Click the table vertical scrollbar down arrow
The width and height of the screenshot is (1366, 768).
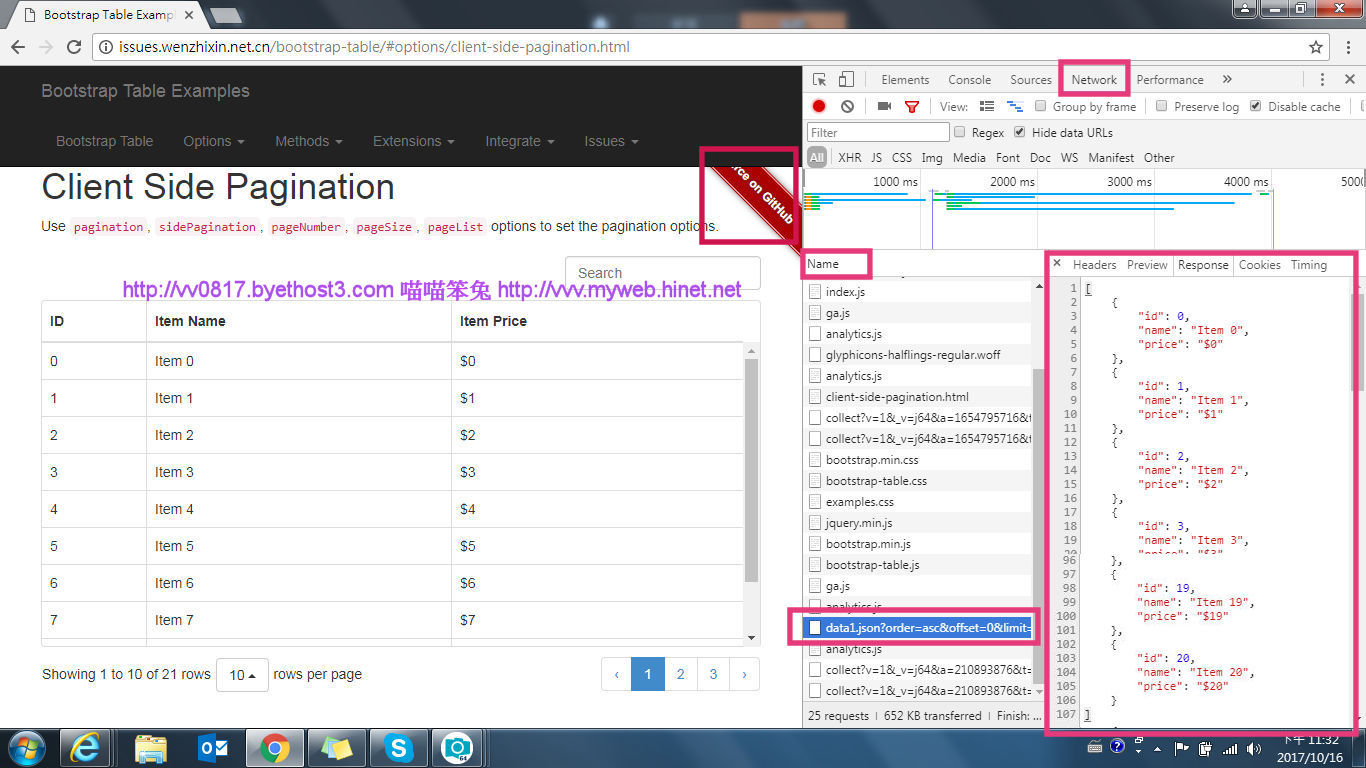752,637
